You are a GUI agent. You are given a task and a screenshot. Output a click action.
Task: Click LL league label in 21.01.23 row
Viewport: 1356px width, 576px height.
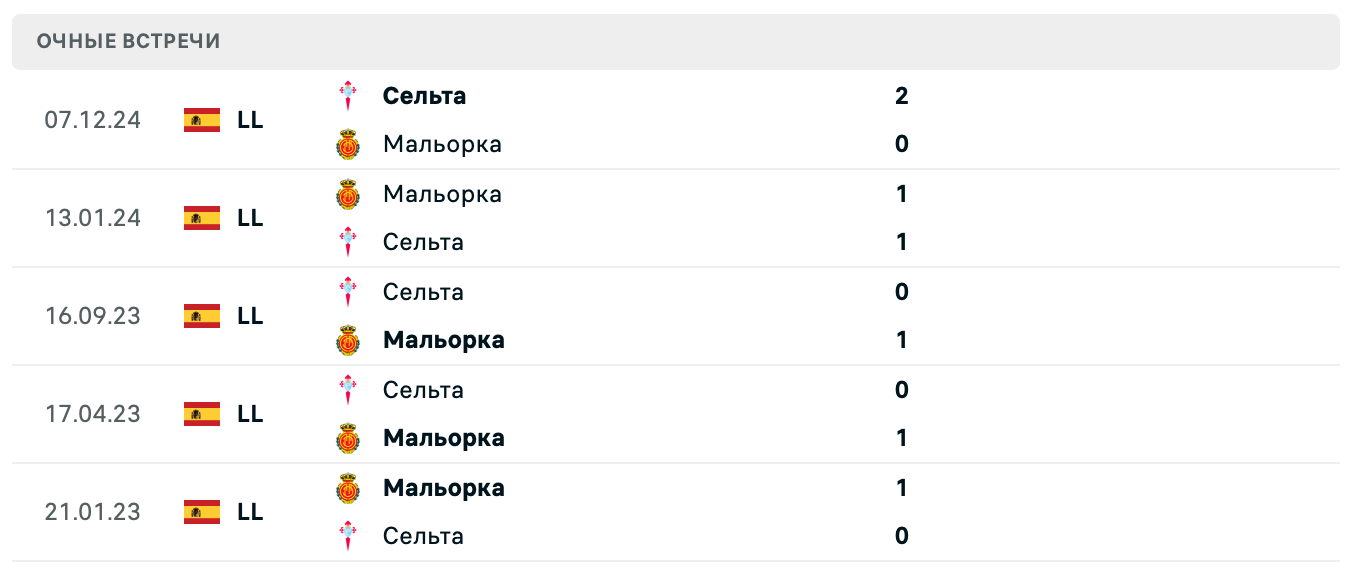[250, 512]
